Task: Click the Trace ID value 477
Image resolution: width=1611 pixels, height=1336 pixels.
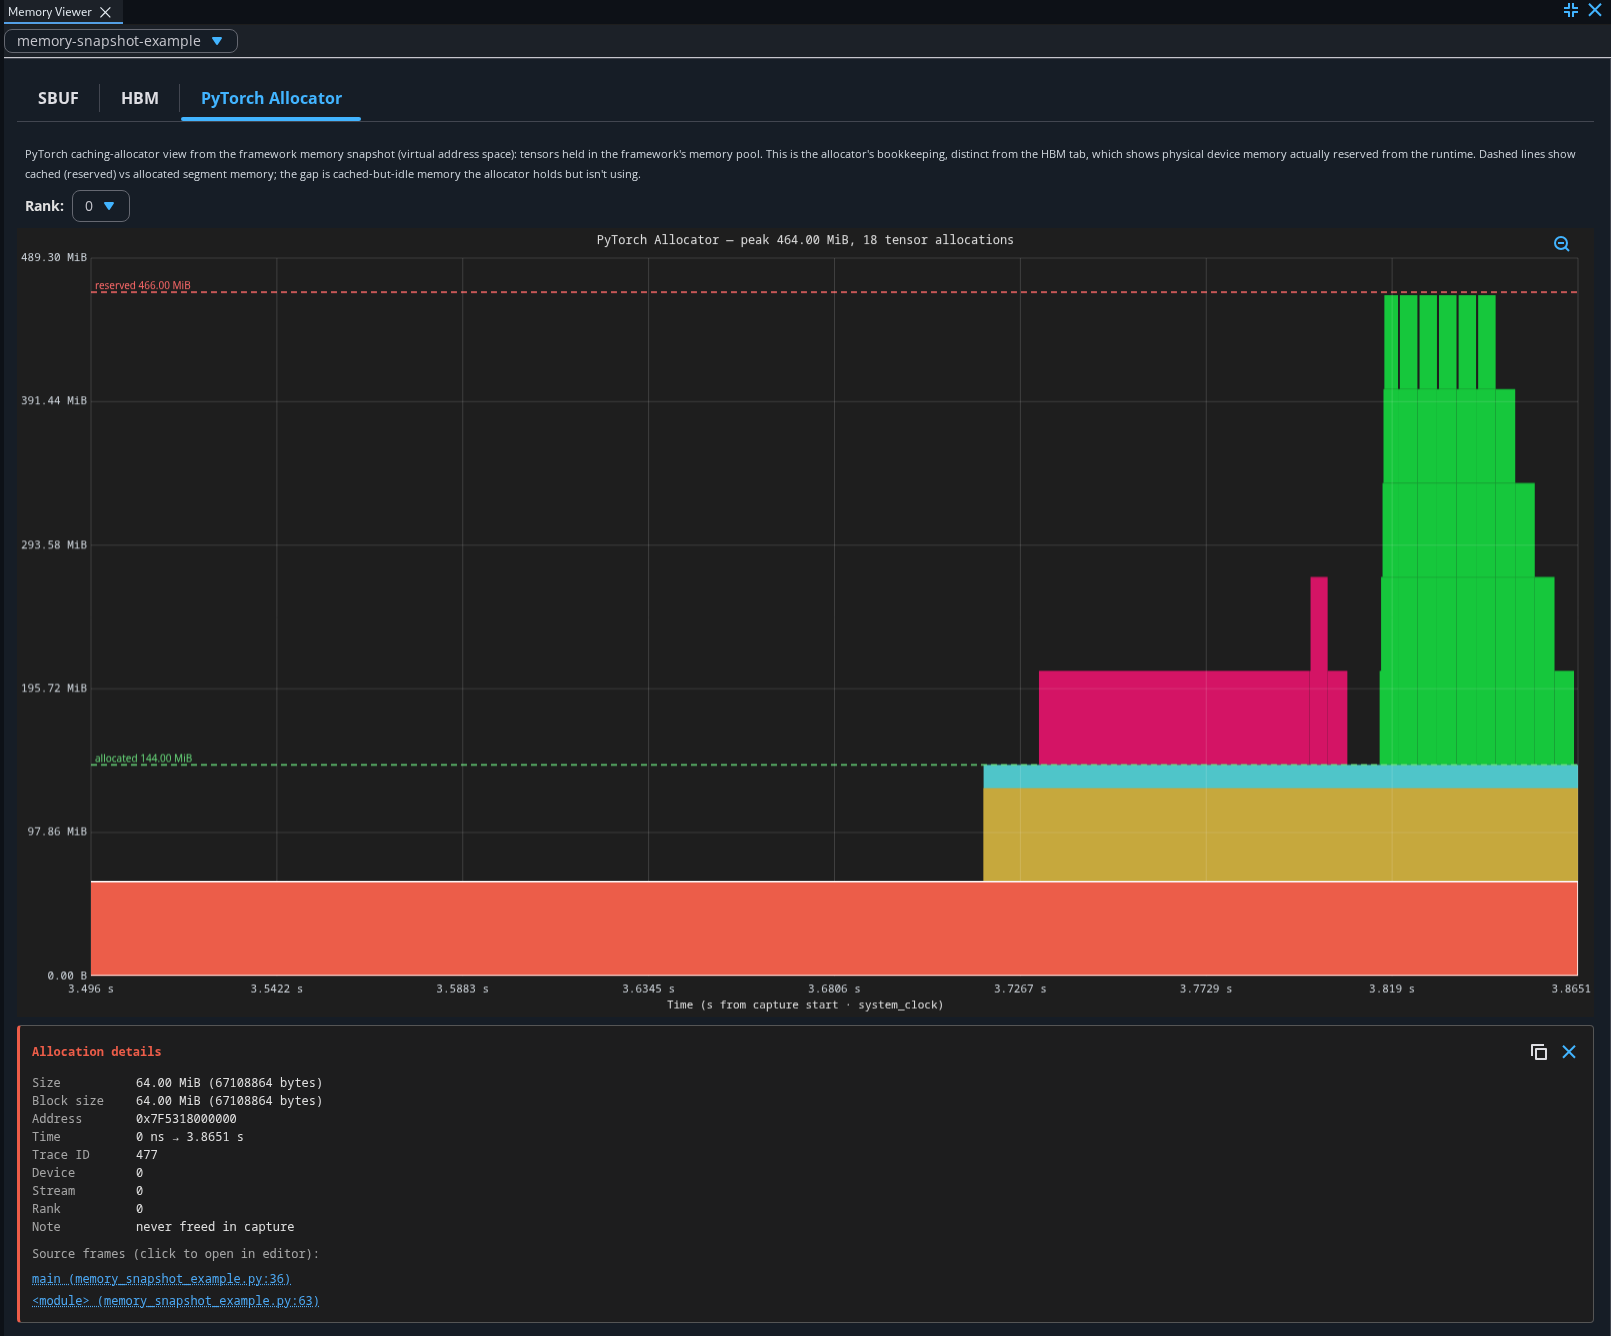Action: pos(147,1155)
